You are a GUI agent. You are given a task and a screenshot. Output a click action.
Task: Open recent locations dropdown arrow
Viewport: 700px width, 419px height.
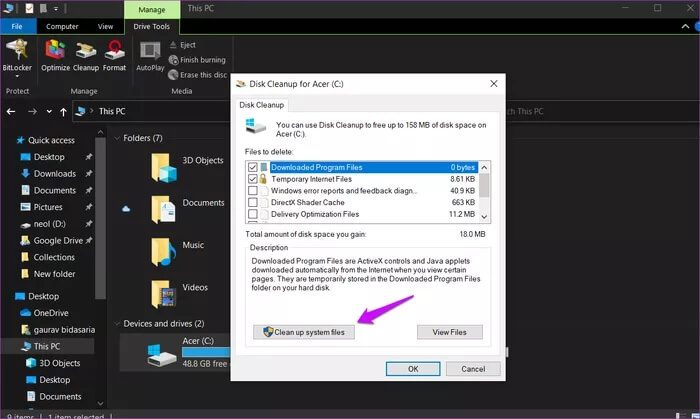pos(49,112)
